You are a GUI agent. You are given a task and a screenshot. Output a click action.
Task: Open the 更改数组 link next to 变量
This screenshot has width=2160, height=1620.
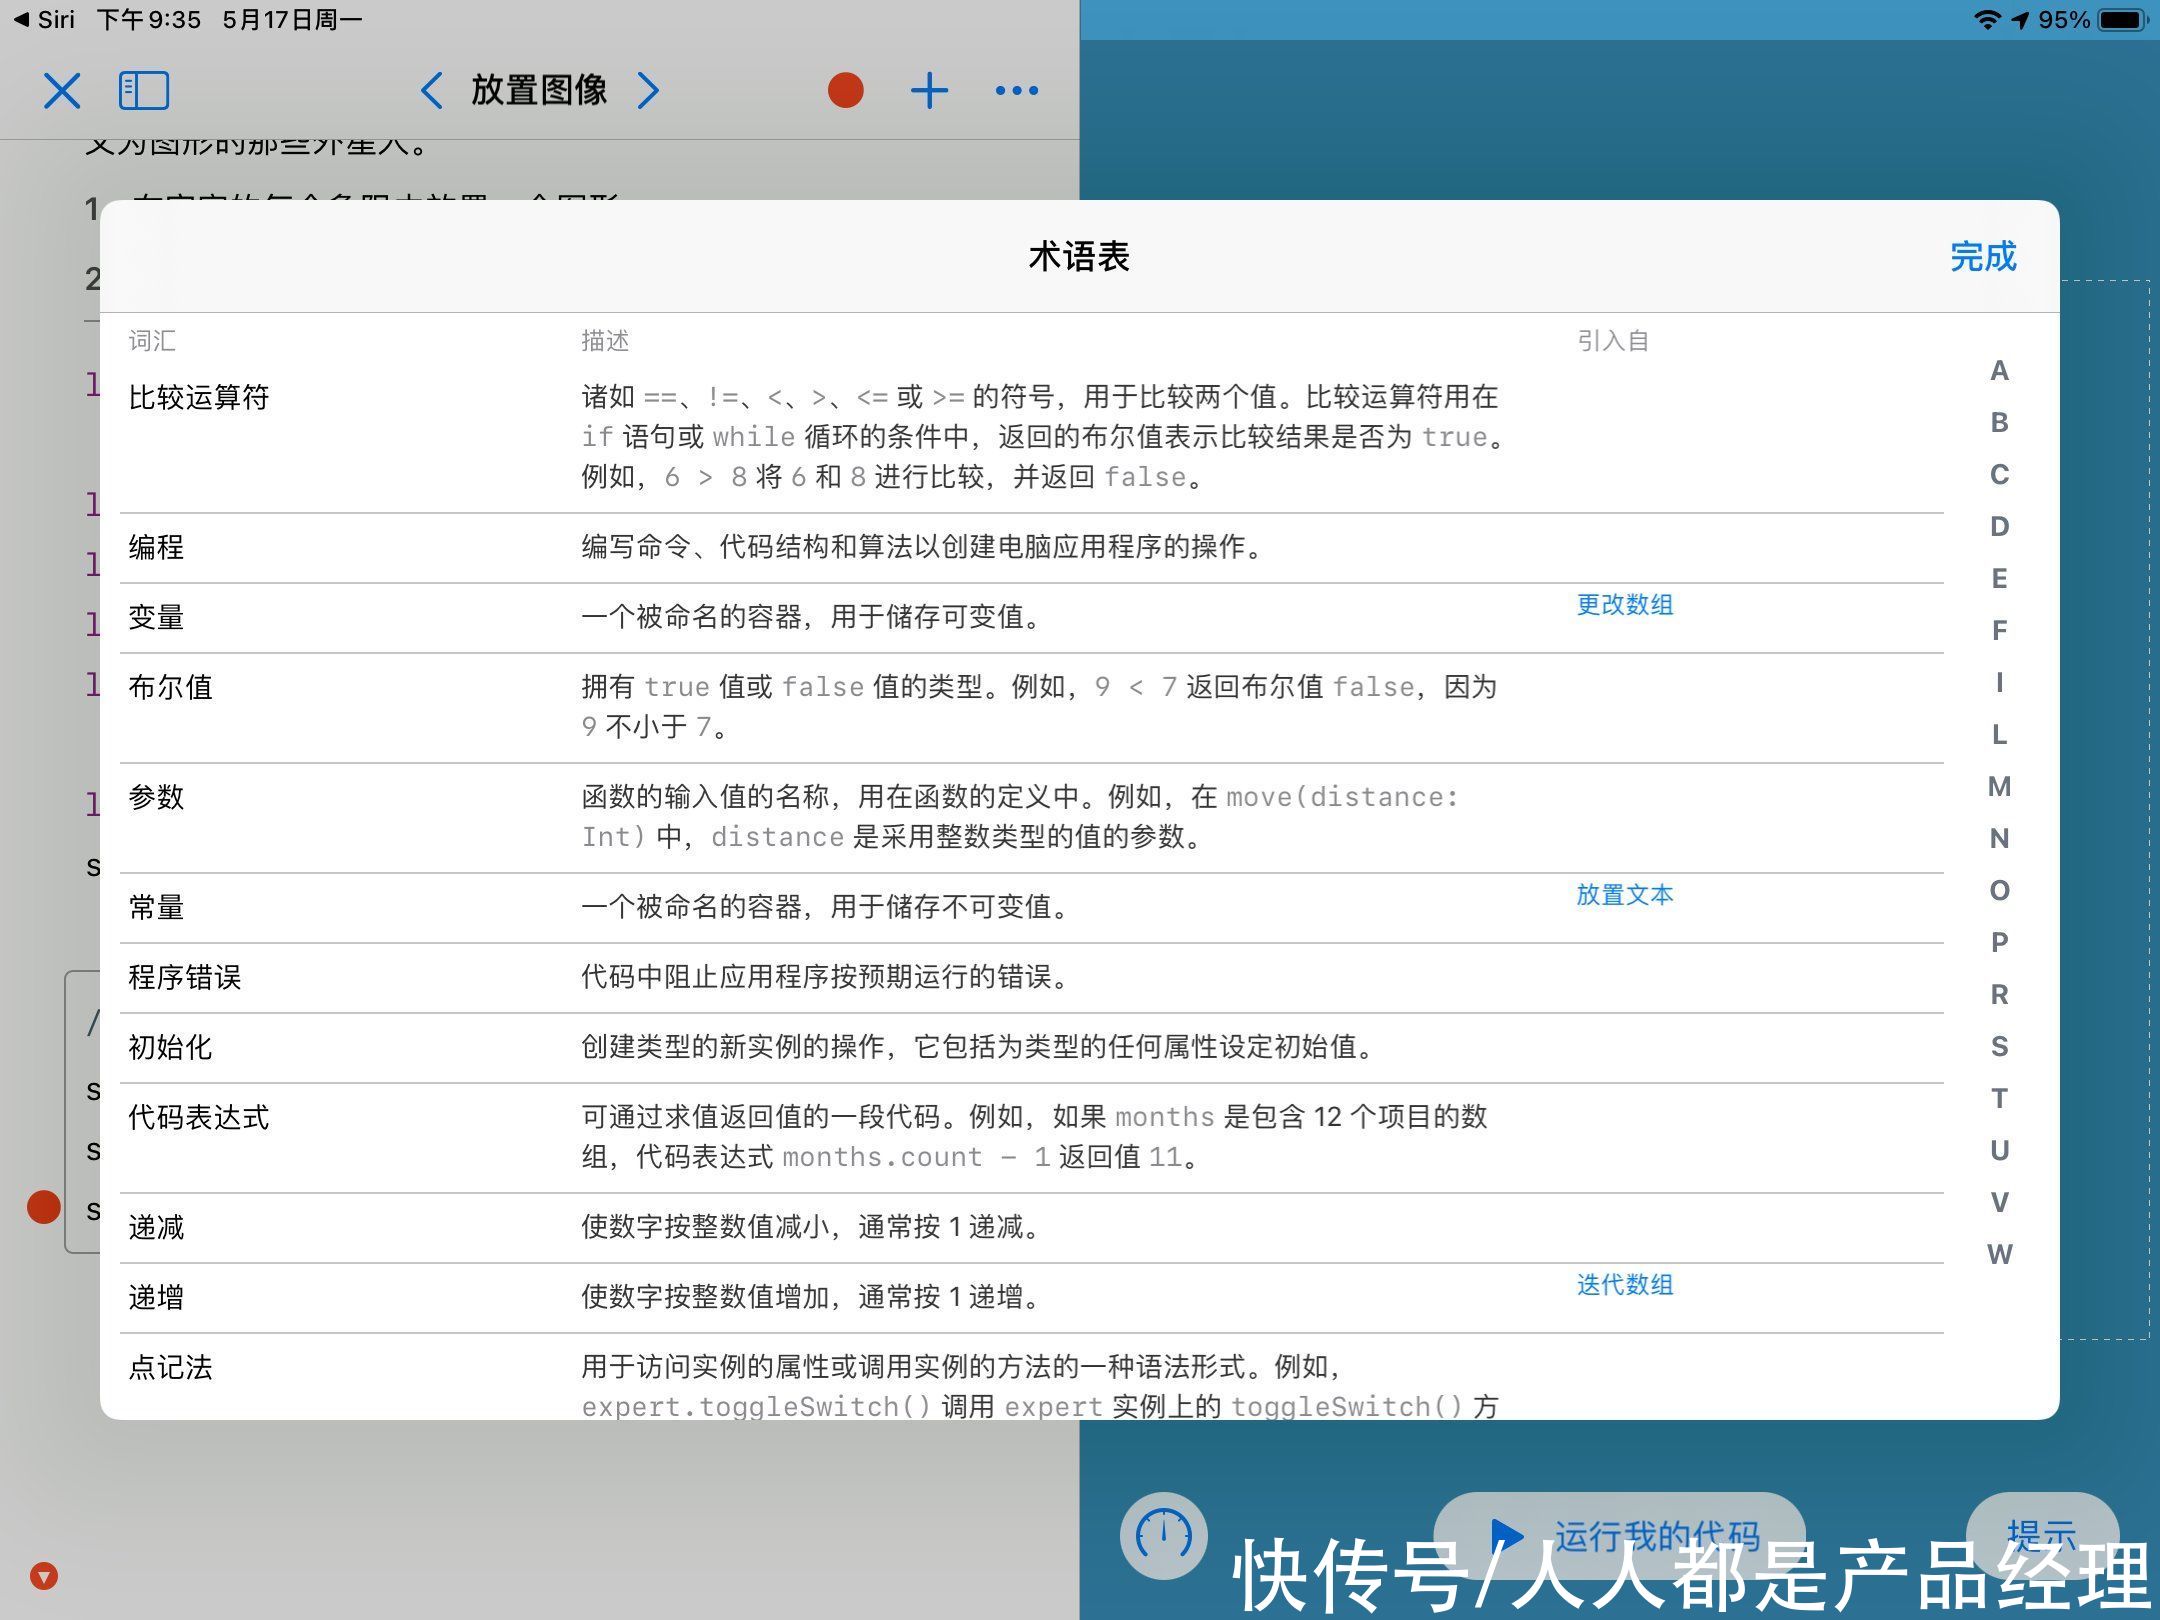1624,604
